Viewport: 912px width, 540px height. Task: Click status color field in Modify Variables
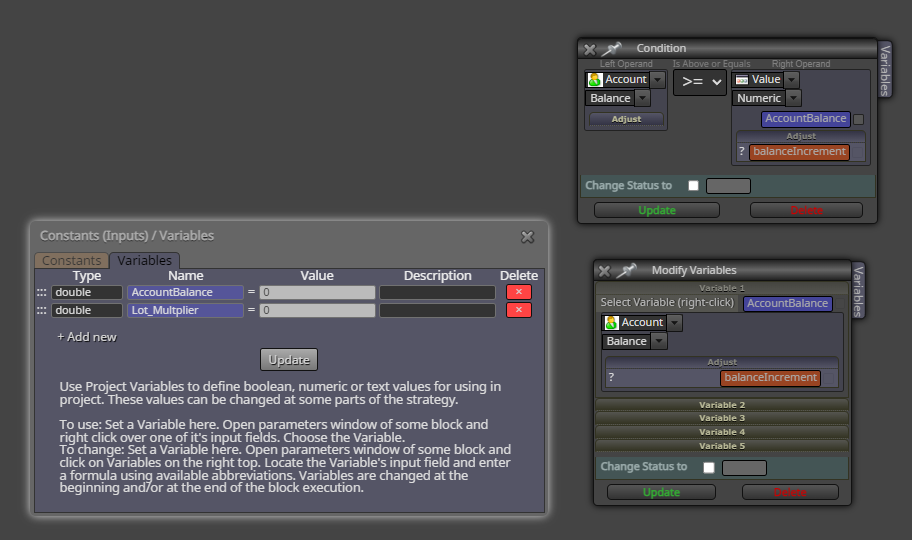point(744,467)
